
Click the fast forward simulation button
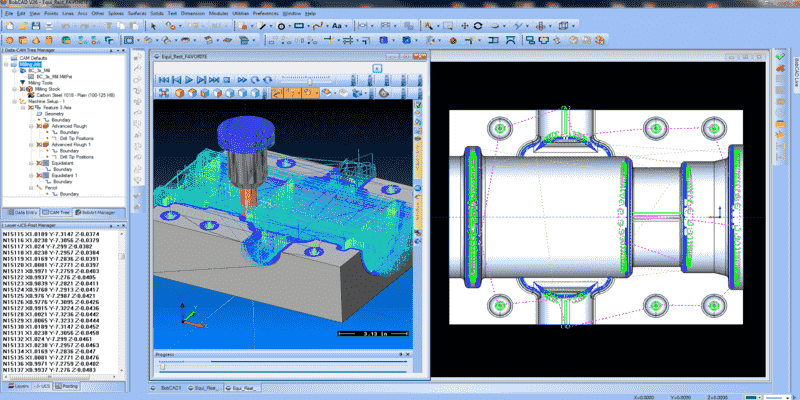pyautogui.click(x=242, y=80)
